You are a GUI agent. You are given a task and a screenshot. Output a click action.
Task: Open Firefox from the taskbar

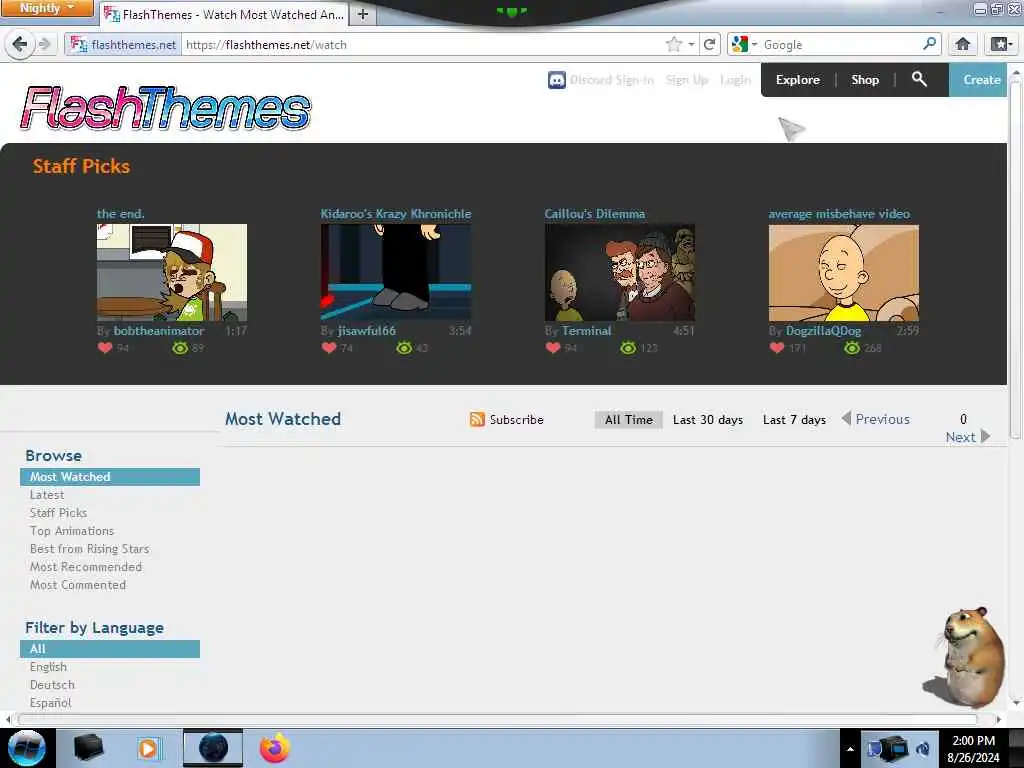(x=275, y=748)
